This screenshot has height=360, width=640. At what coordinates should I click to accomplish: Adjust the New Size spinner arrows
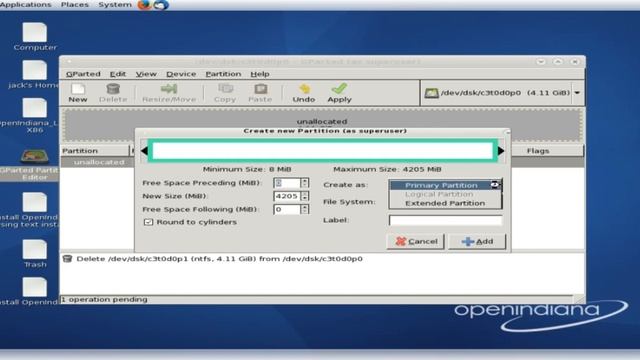click(x=304, y=196)
